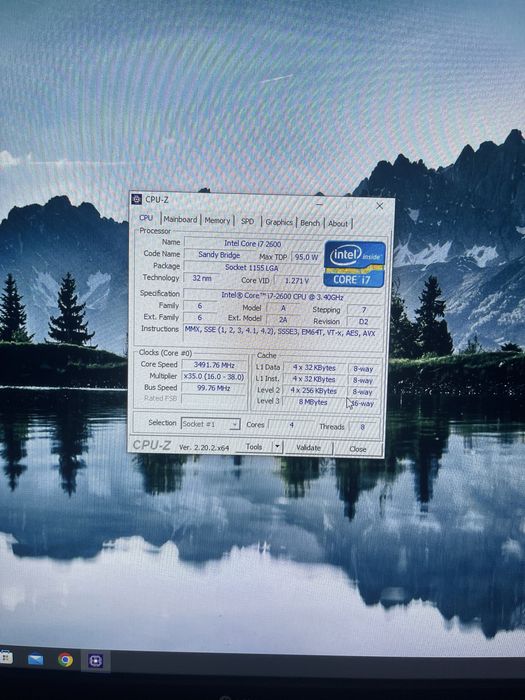Click the Level 2 value 4 x 256 KBytes
This screenshot has height=700, width=525.
[314, 391]
